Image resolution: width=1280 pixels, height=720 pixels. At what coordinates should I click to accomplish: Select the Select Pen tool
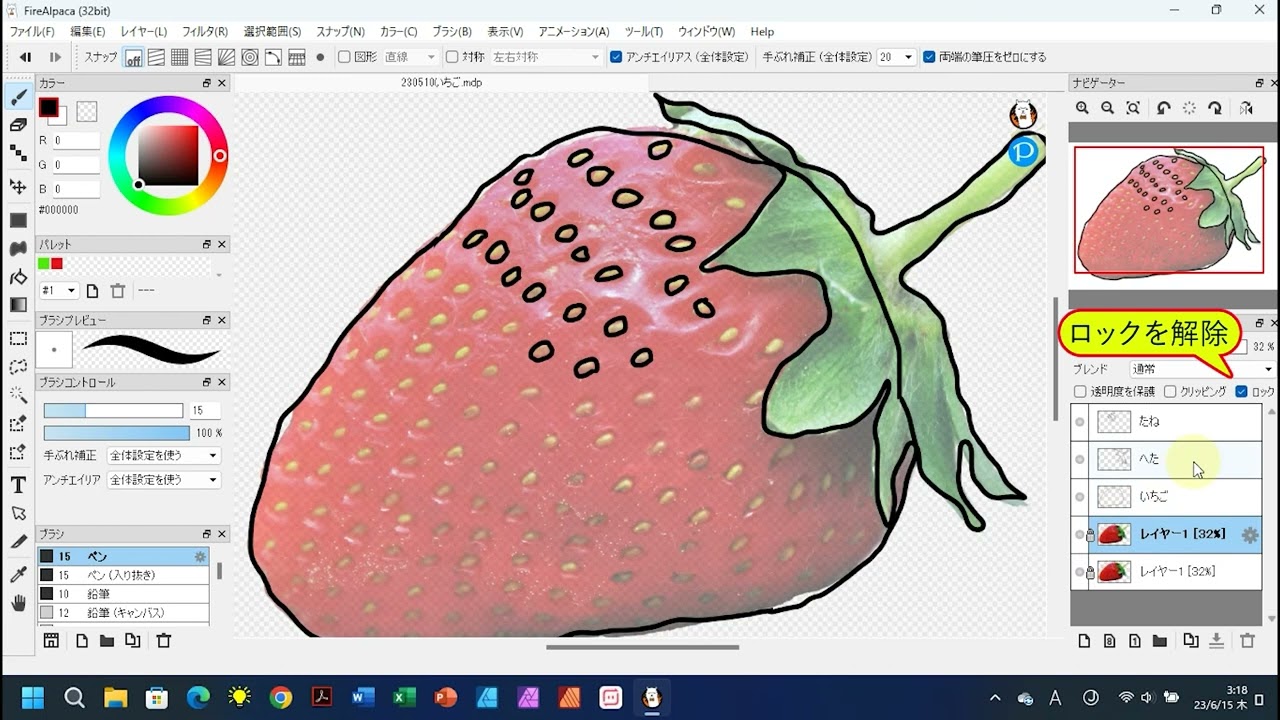[x=18, y=424]
